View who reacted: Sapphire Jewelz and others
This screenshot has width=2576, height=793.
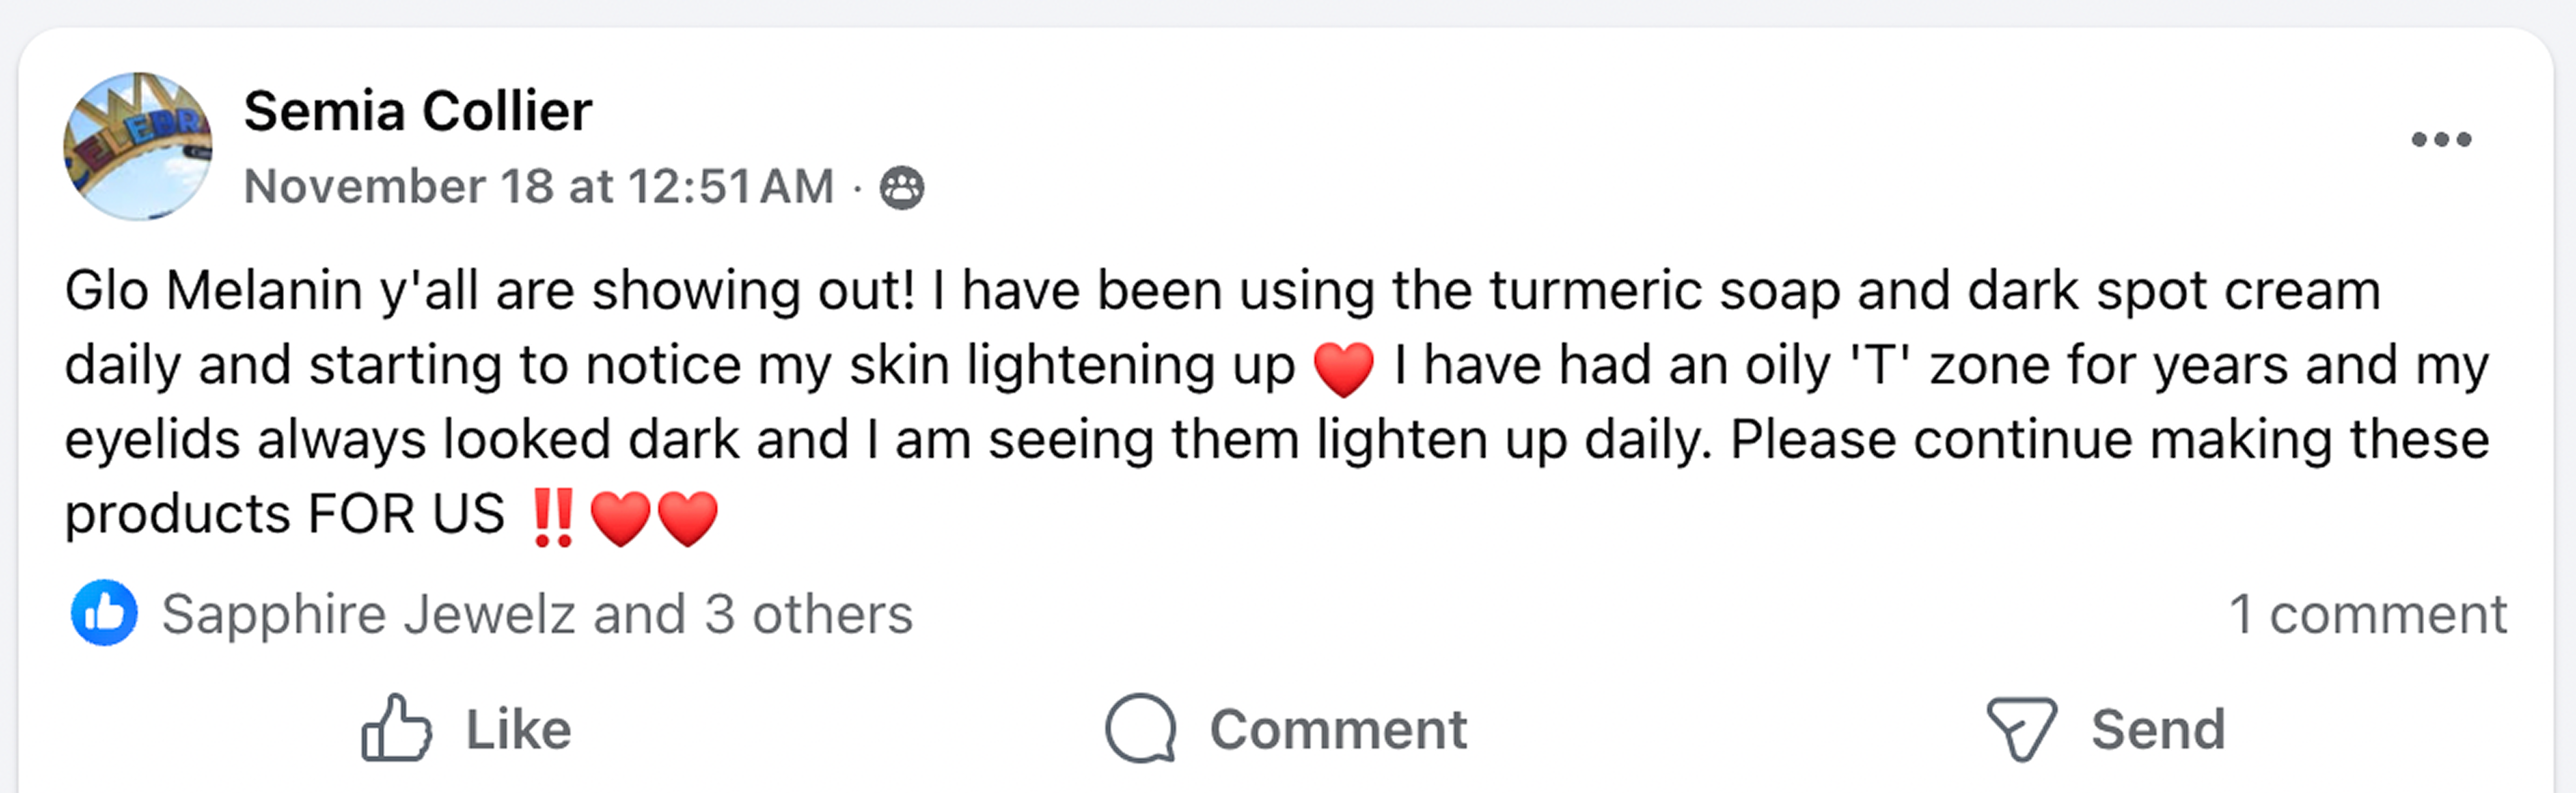pyautogui.click(x=537, y=614)
